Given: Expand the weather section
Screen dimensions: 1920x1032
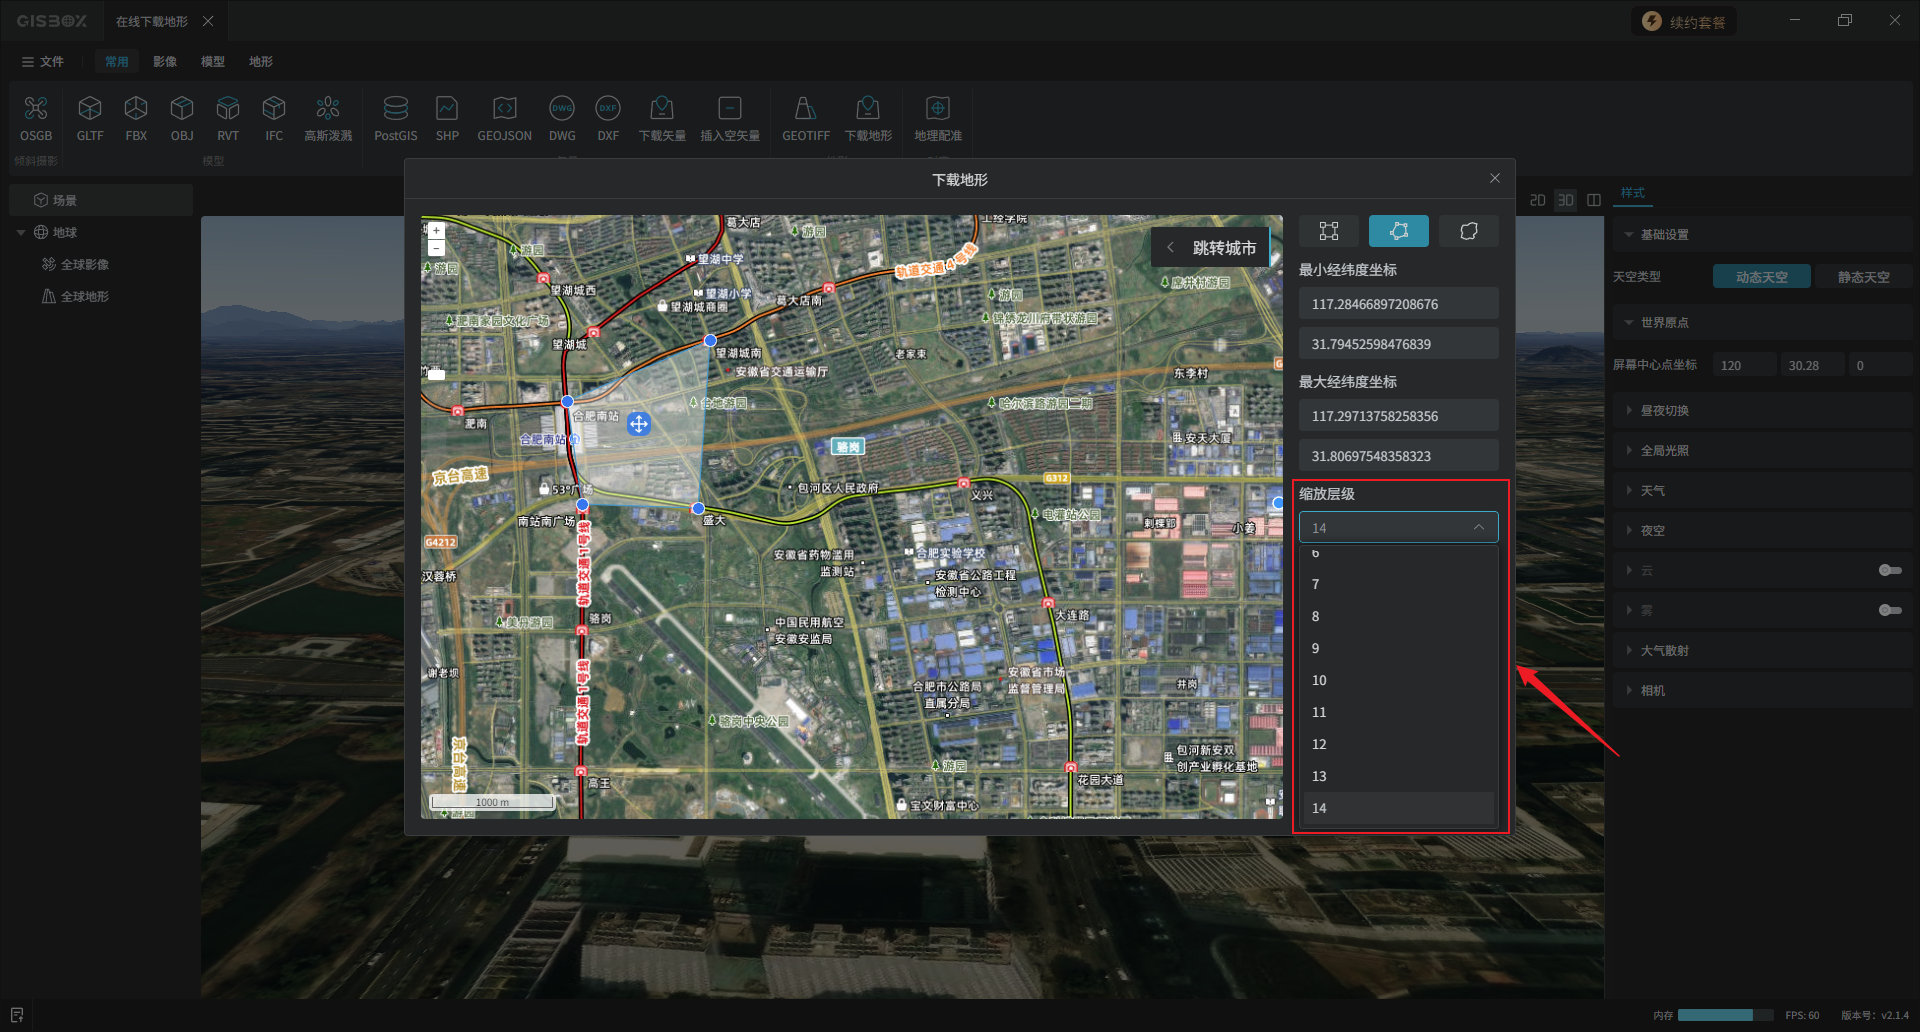Looking at the screenshot, I should 1652,491.
